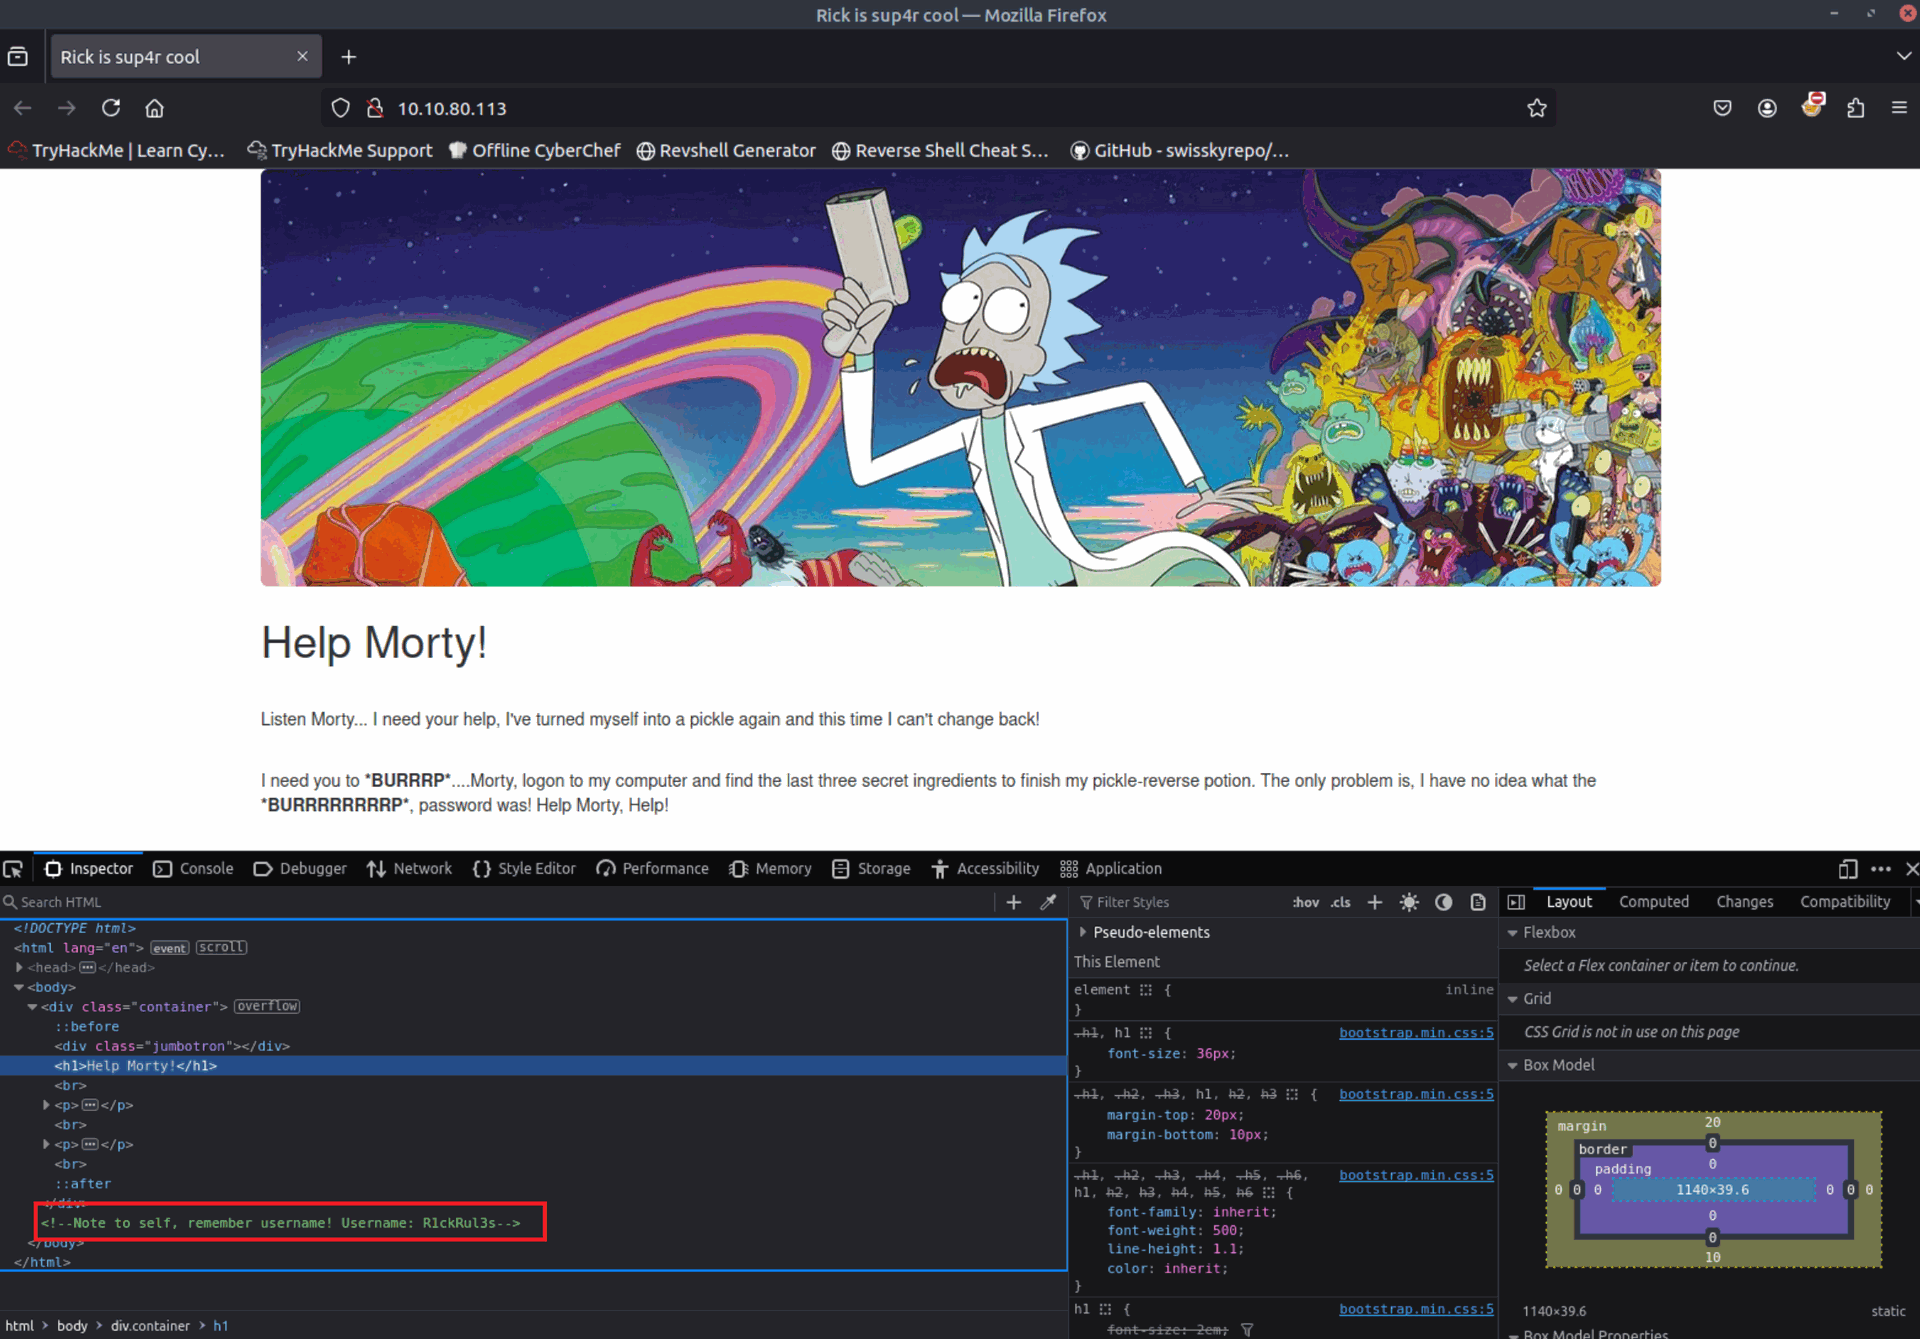This screenshot has height=1339, width=1920.
Task: Click the Search HTML field
Action: (x=497, y=902)
